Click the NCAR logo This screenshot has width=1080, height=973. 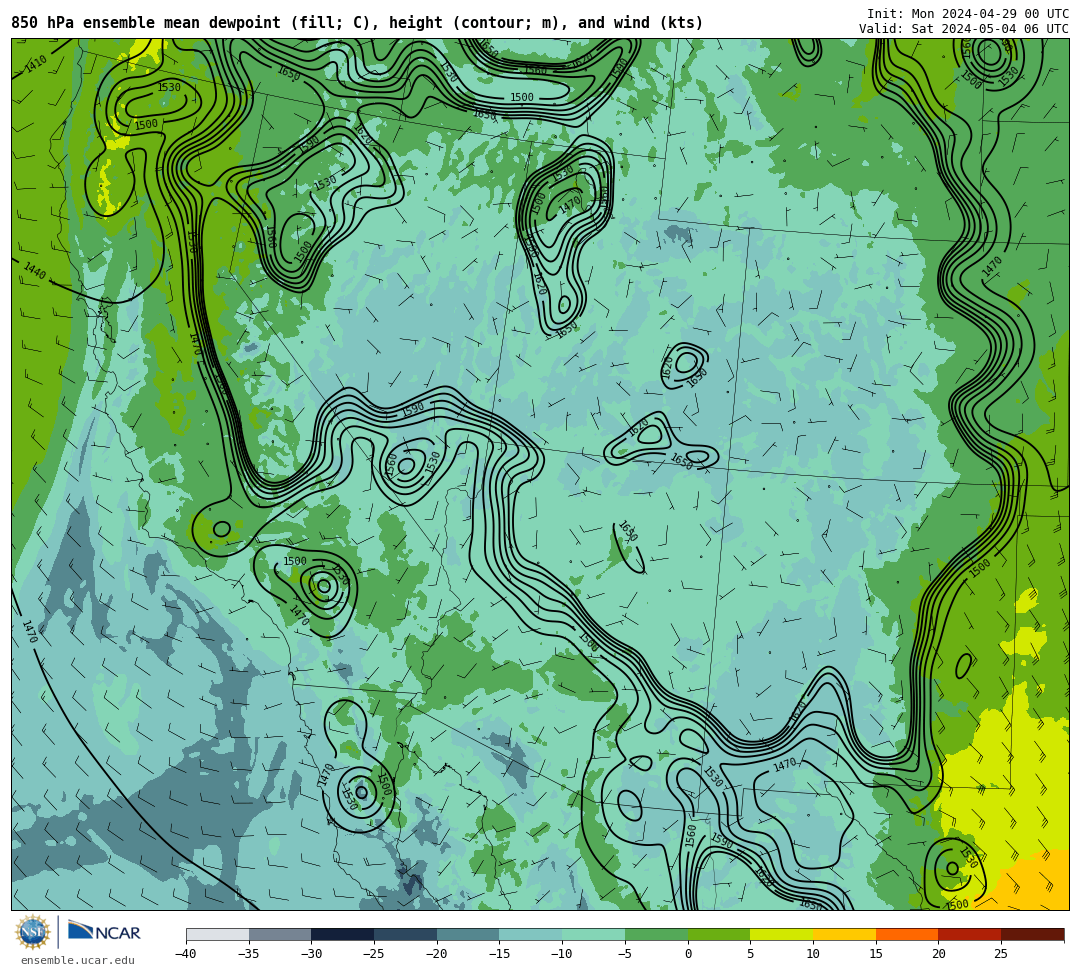104,932
